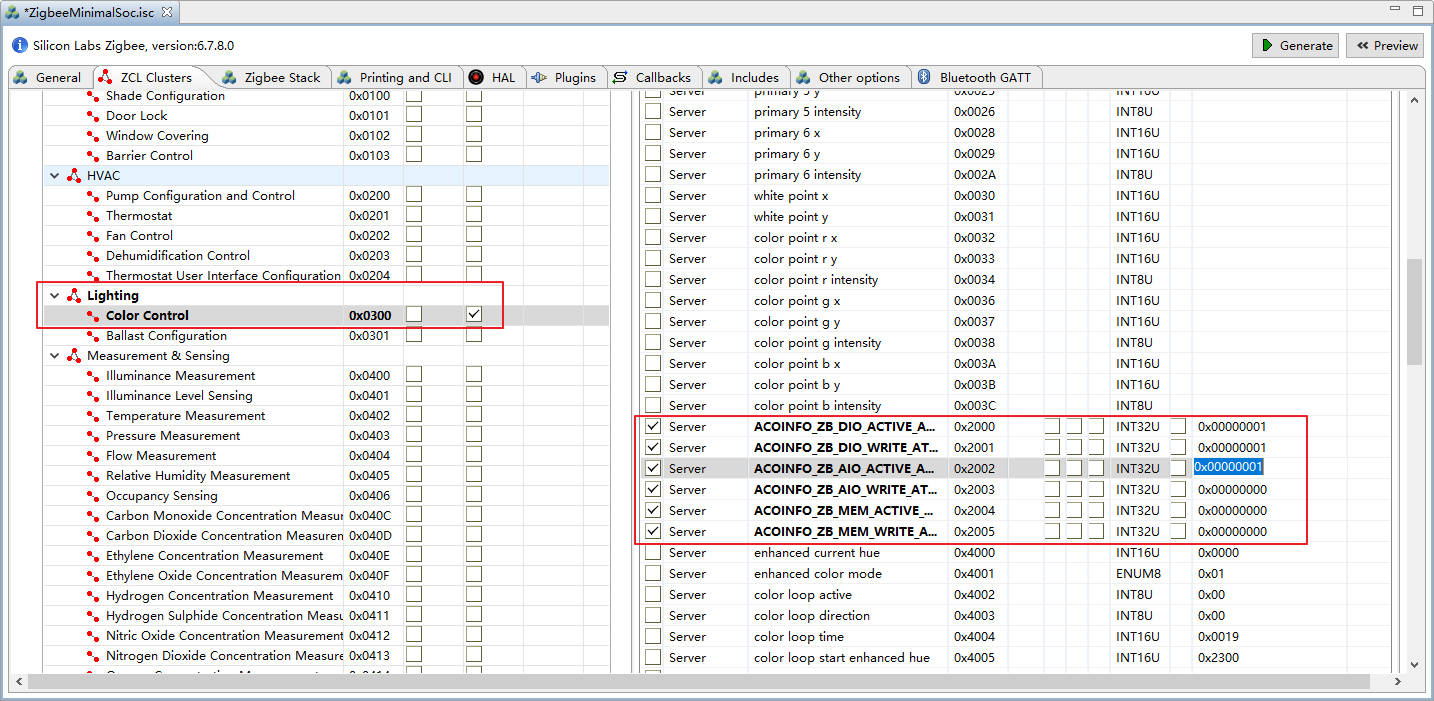Open the Printing and CLI tab
This screenshot has width=1434, height=701.
395,77
